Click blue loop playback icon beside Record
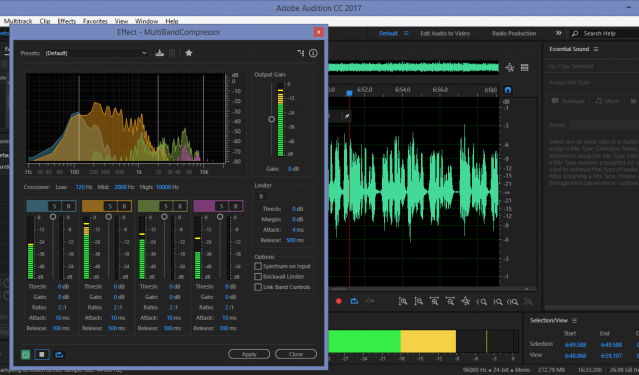The width and height of the screenshot is (639, 375). tap(354, 301)
